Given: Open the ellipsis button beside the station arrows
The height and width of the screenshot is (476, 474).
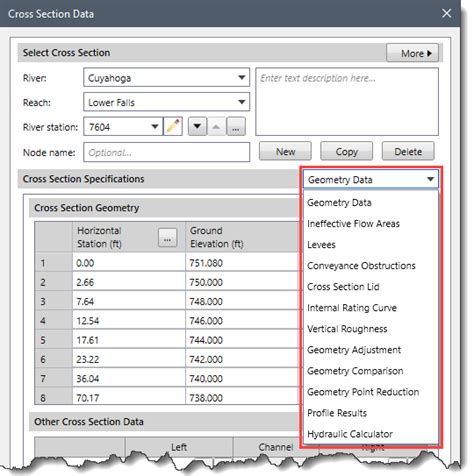Looking at the screenshot, I should pos(236,127).
